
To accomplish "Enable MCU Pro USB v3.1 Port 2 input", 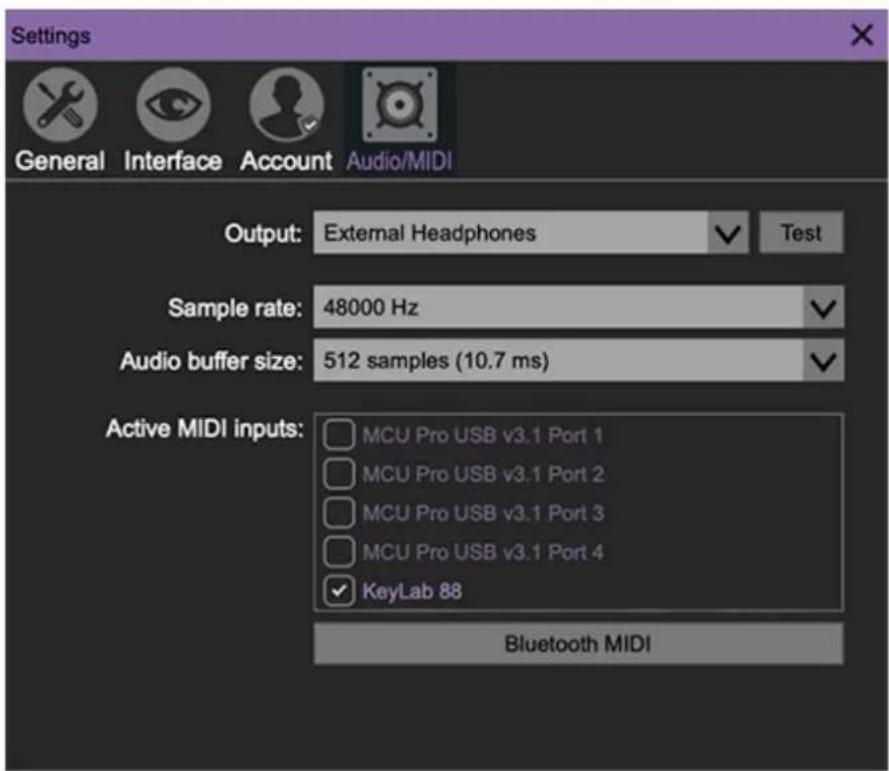I will (339, 474).
